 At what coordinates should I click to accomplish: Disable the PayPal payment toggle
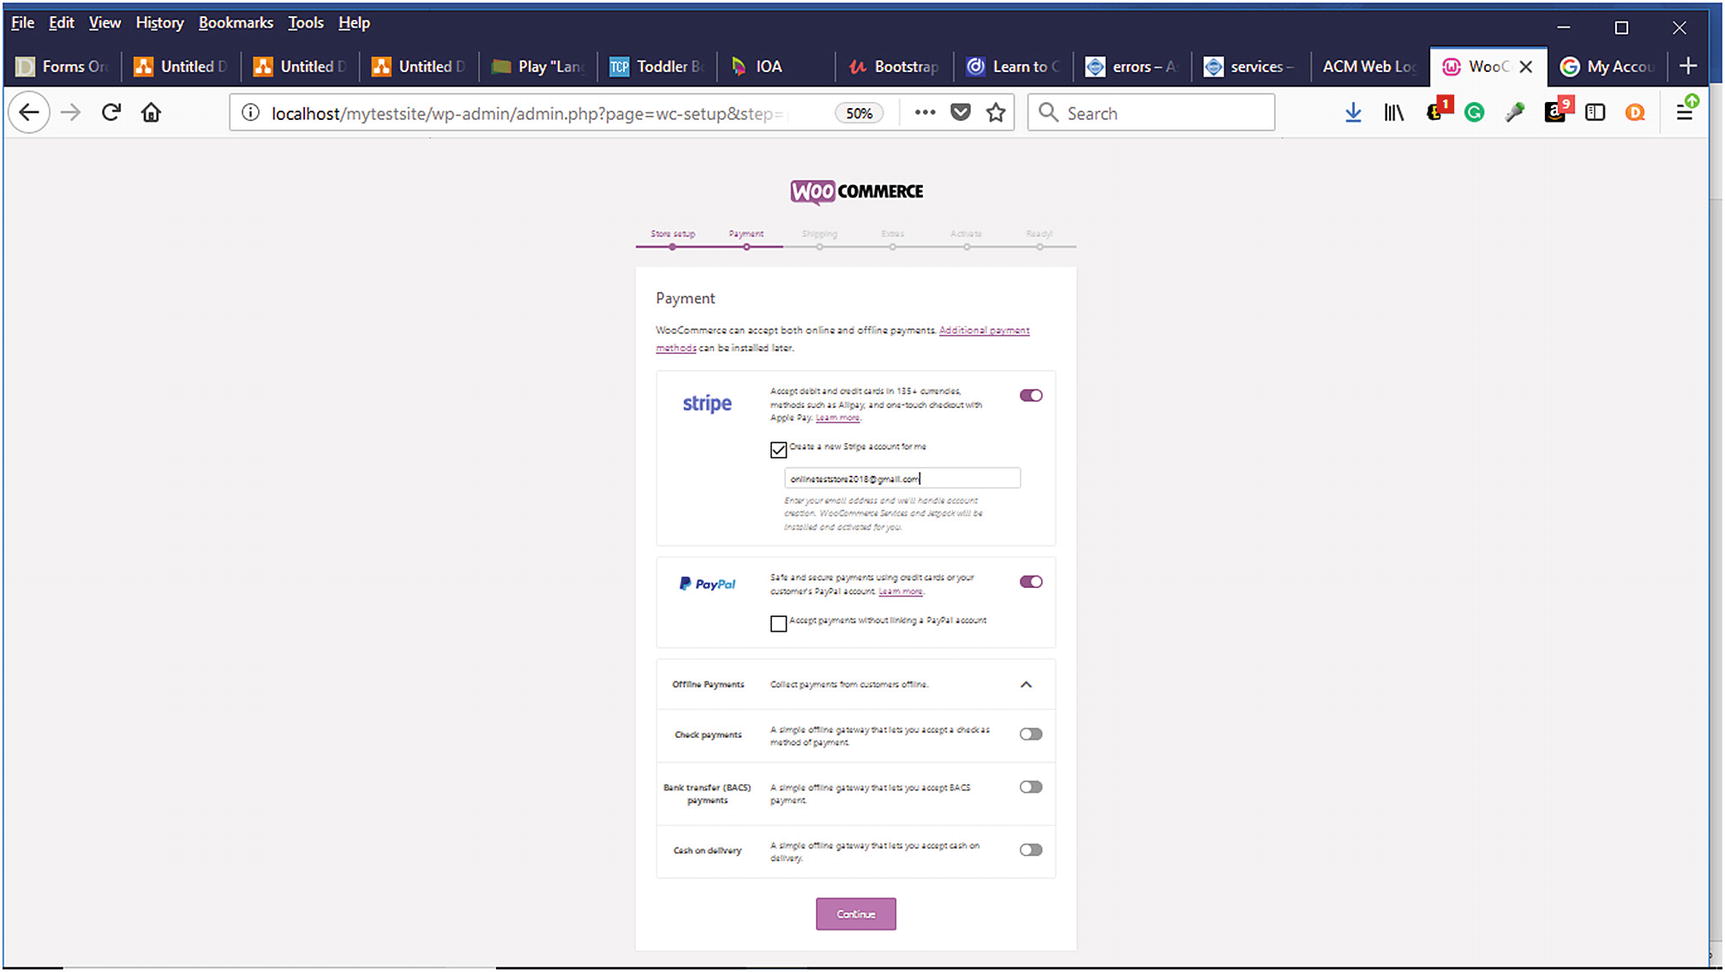[1031, 582]
